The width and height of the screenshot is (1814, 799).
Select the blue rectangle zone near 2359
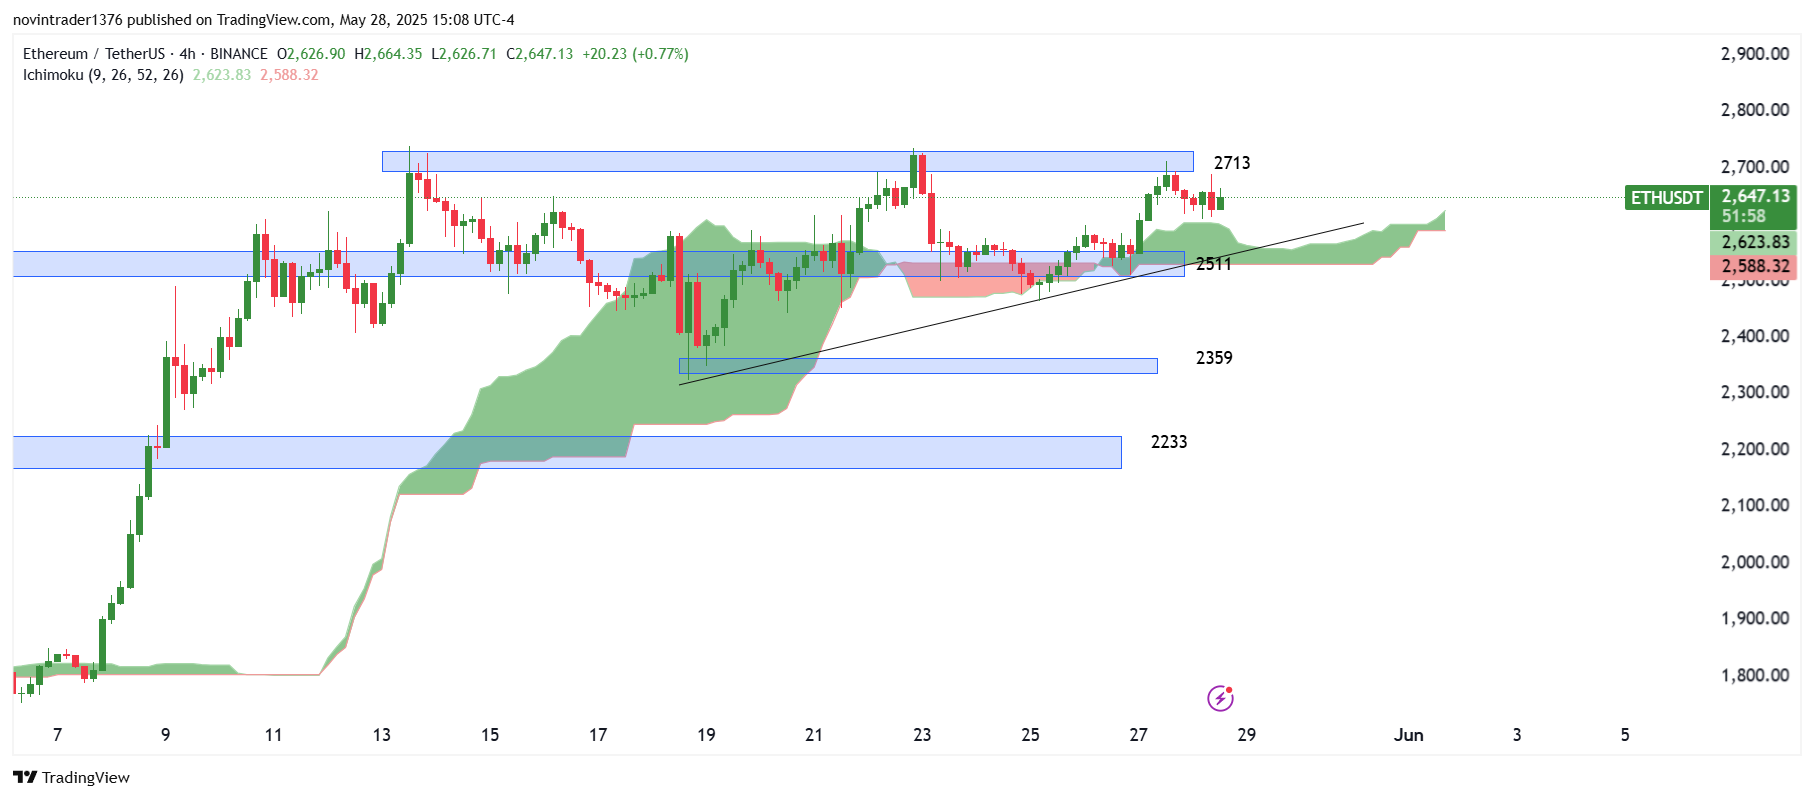(x=918, y=366)
